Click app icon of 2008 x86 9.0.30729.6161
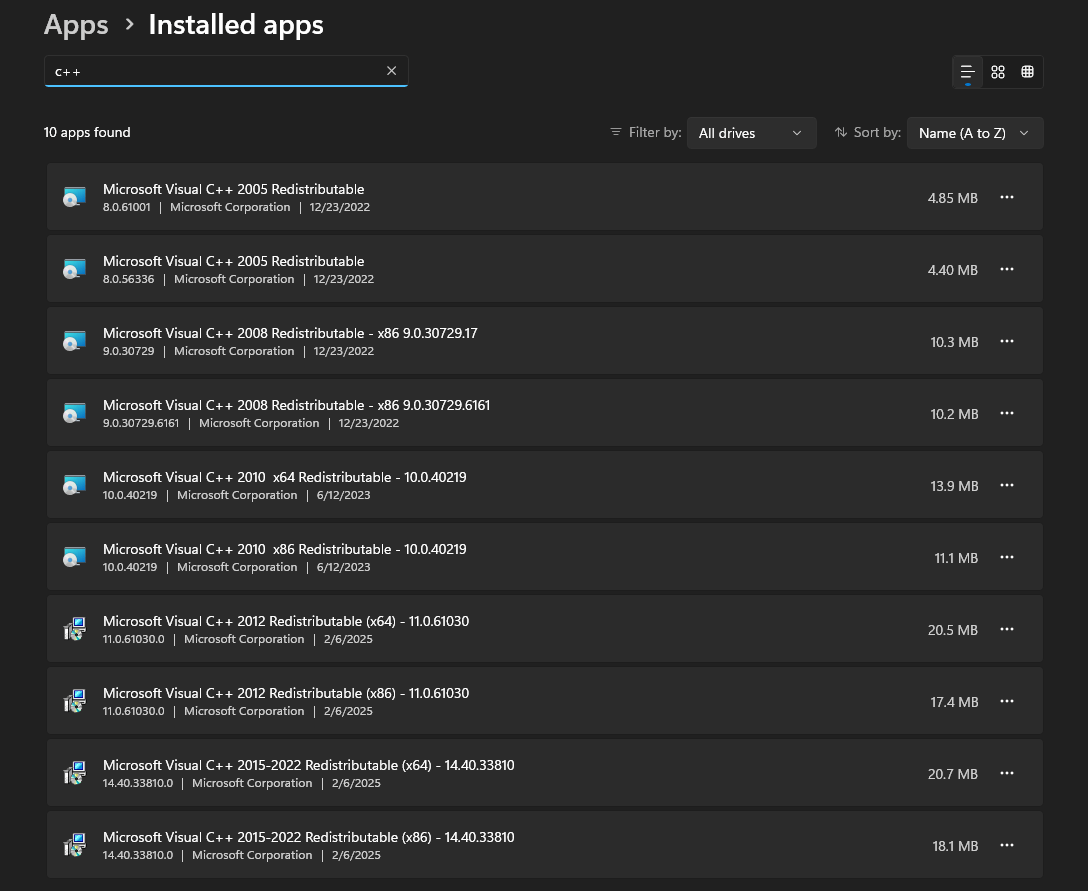Viewport: 1088px width, 891px height. point(74,414)
